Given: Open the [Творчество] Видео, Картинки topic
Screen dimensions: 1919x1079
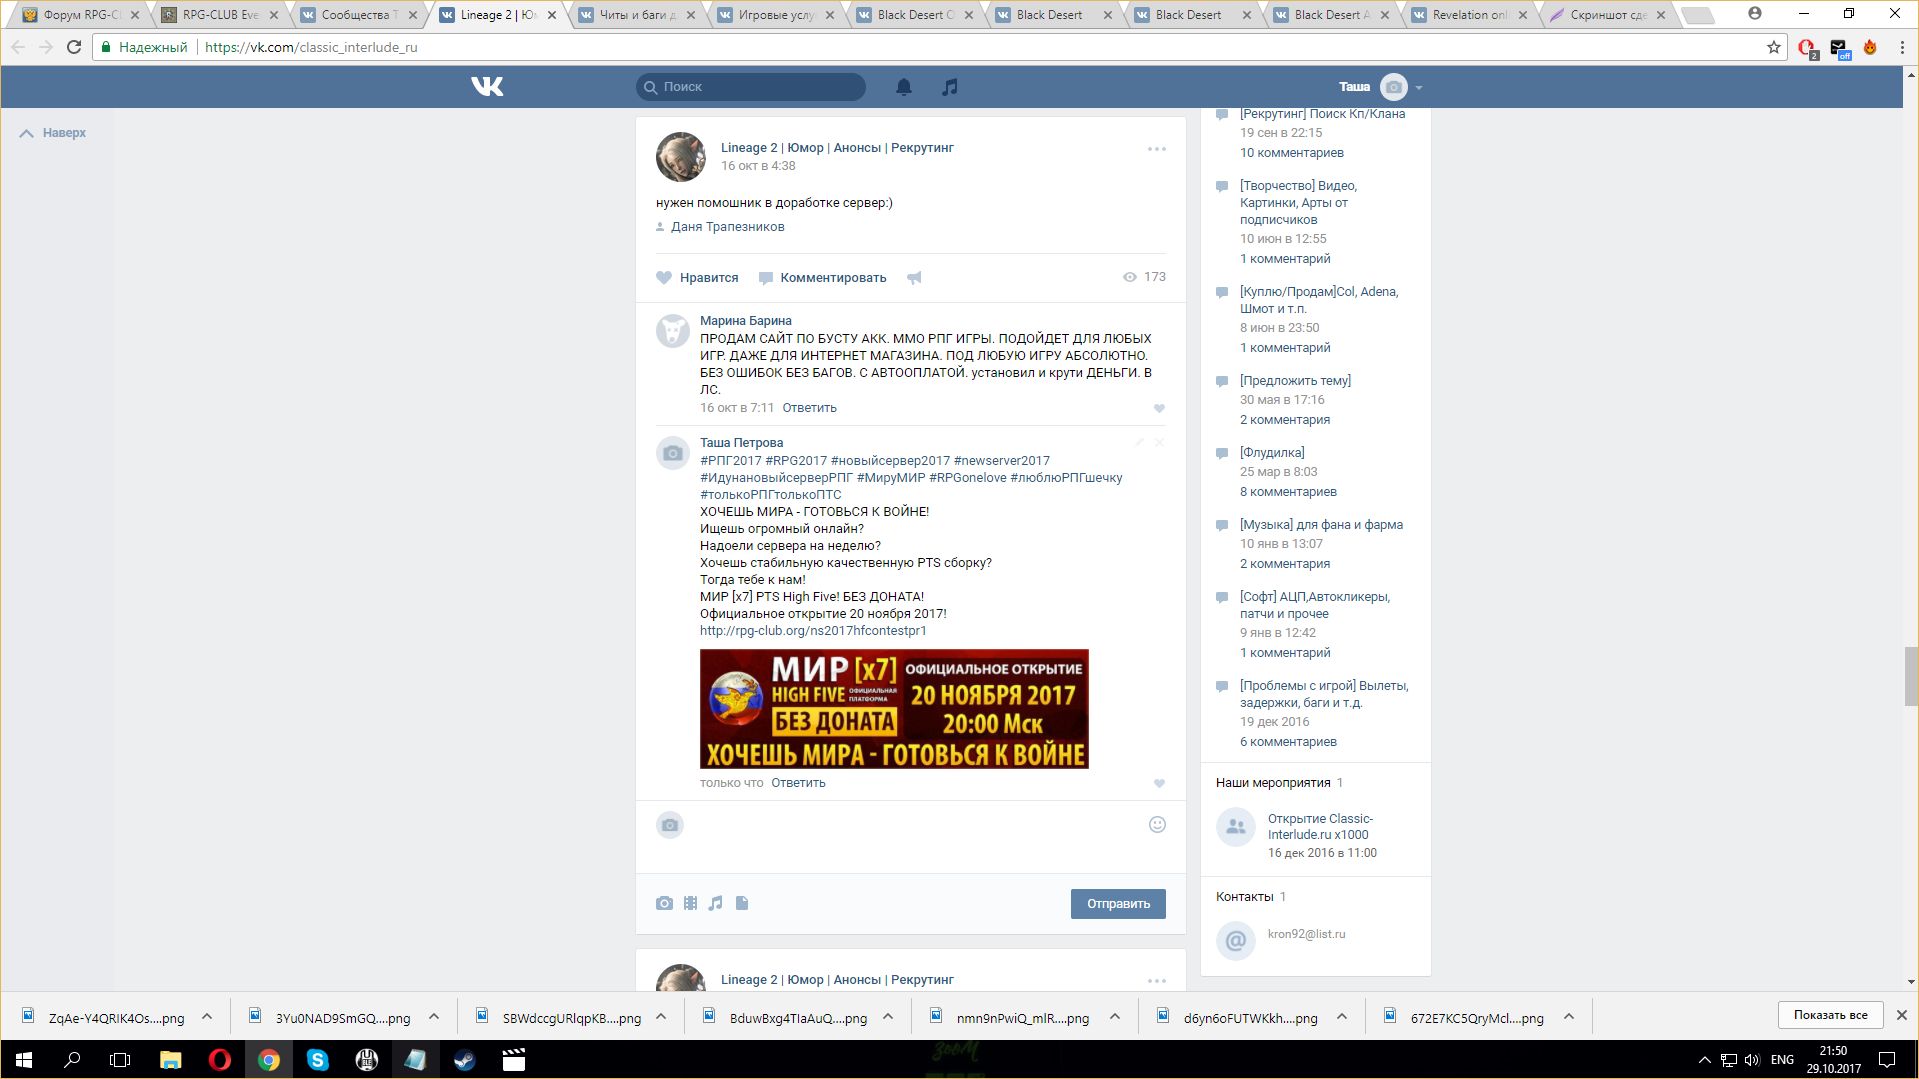Looking at the screenshot, I should (1298, 203).
